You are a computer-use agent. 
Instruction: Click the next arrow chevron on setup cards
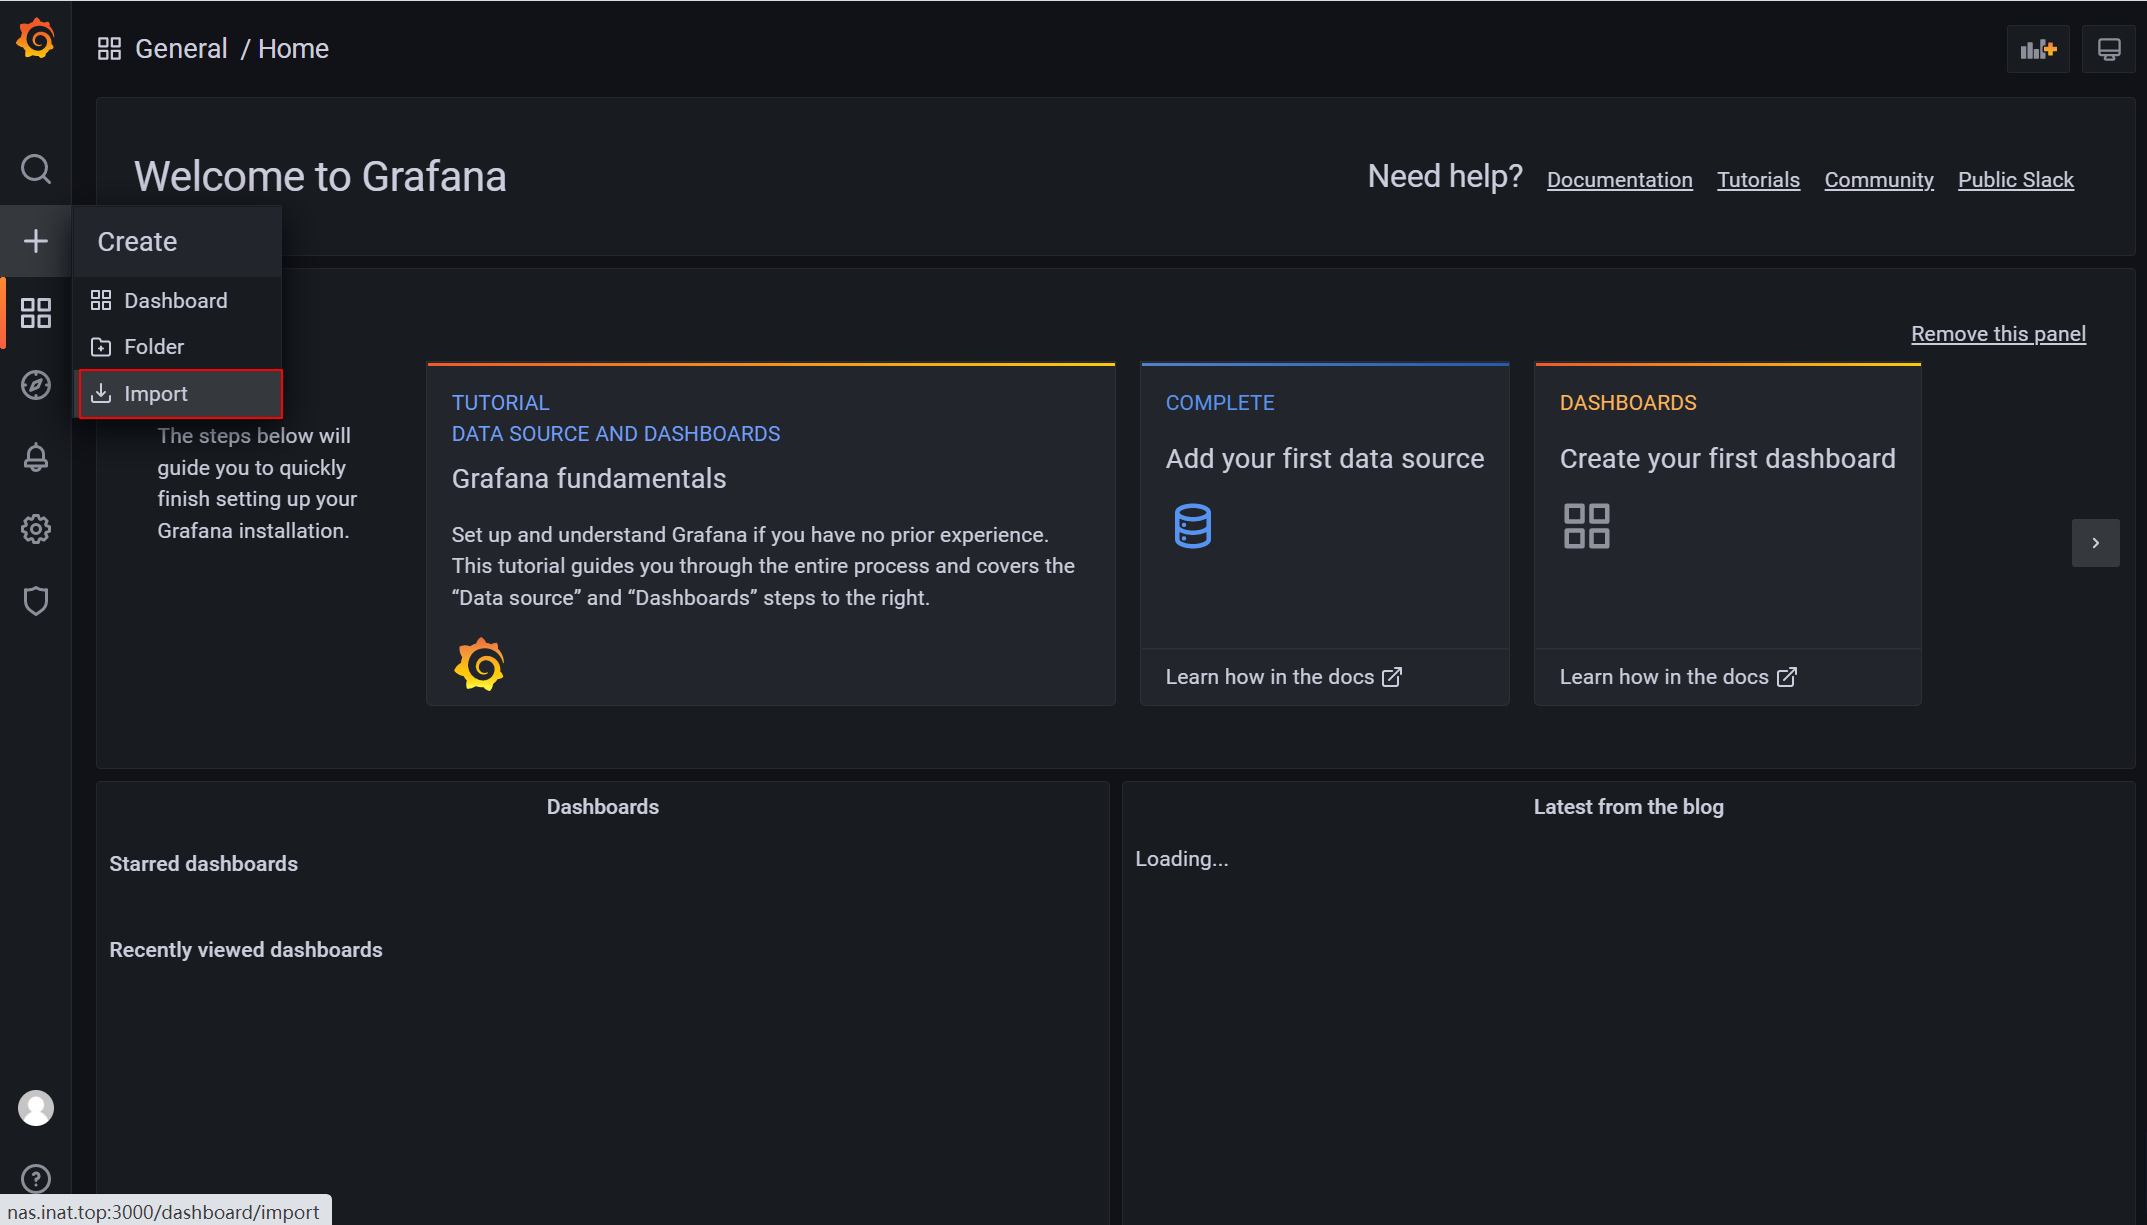click(2096, 543)
